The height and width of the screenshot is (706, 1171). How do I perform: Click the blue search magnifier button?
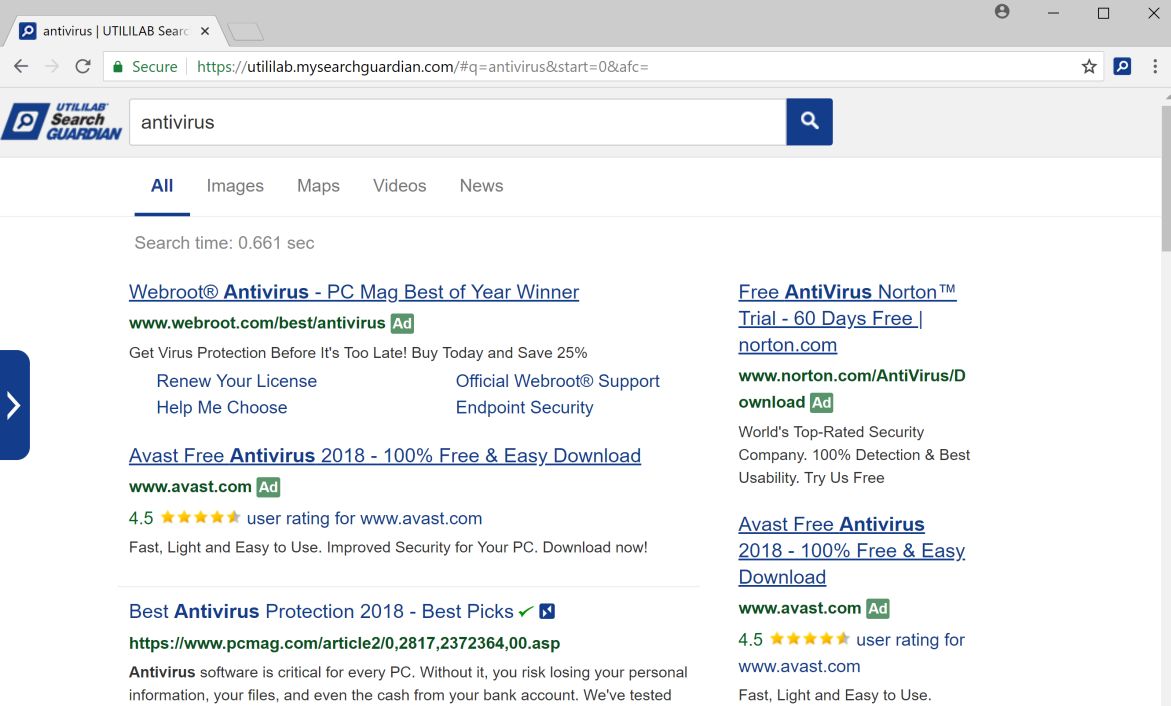[x=809, y=122]
